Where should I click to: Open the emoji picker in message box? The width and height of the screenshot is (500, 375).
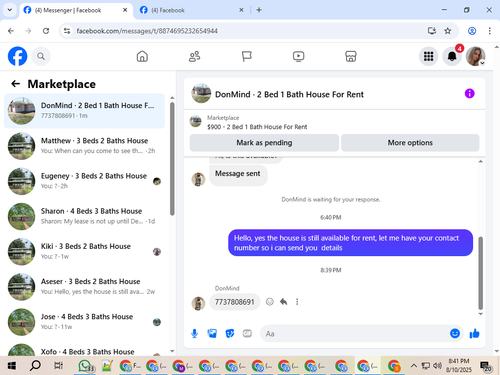(455, 333)
